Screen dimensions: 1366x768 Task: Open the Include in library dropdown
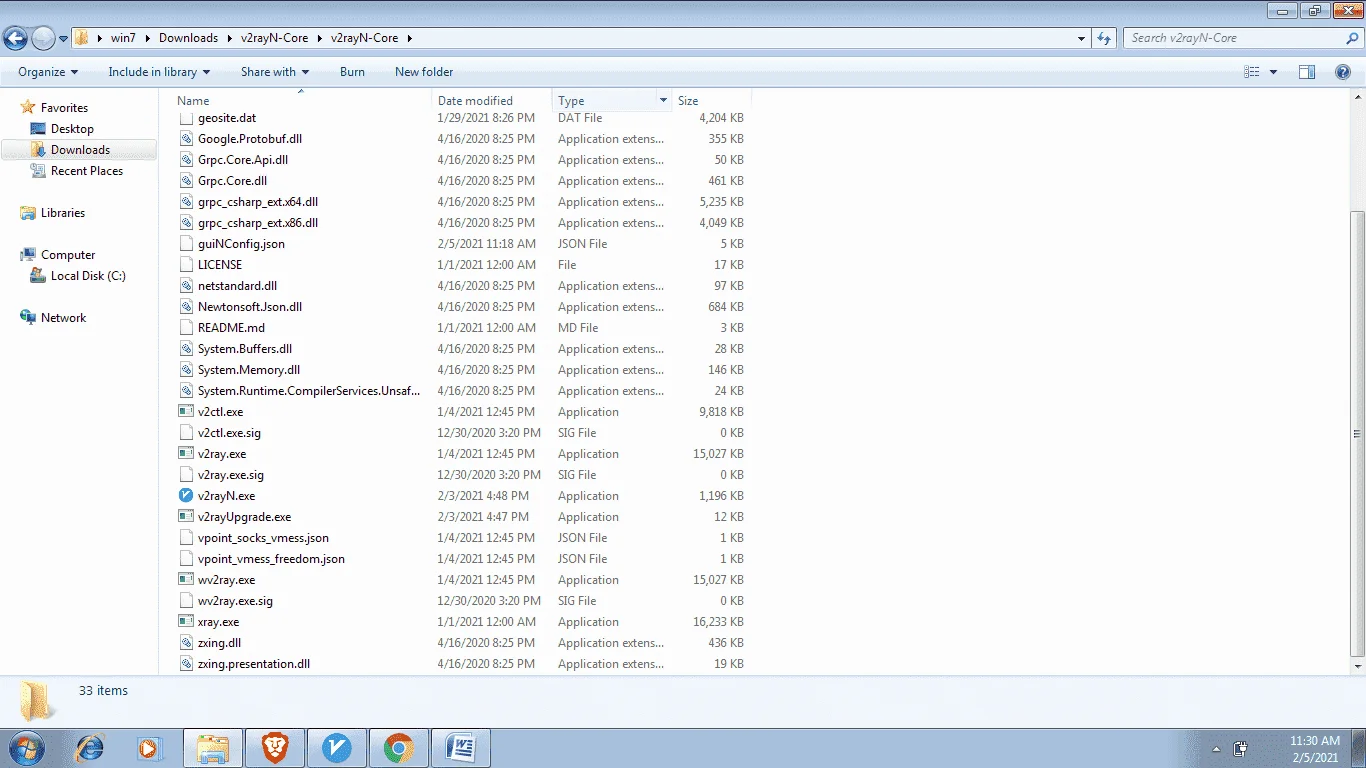click(x=159, y=72)
